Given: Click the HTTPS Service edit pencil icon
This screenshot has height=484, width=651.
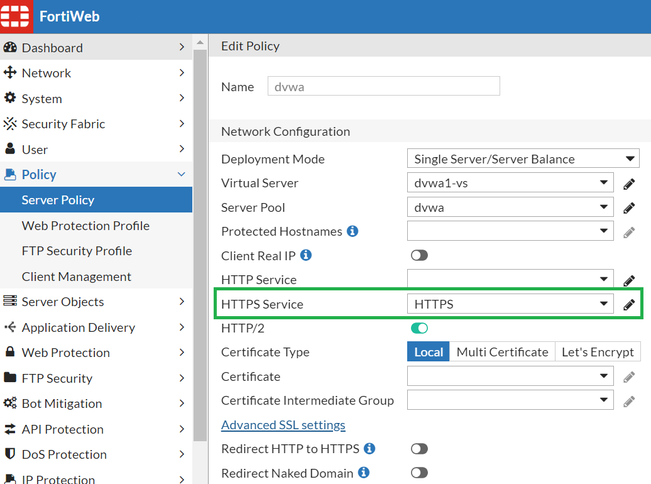Looking at the screenshot, I should [x=629, y=304].
